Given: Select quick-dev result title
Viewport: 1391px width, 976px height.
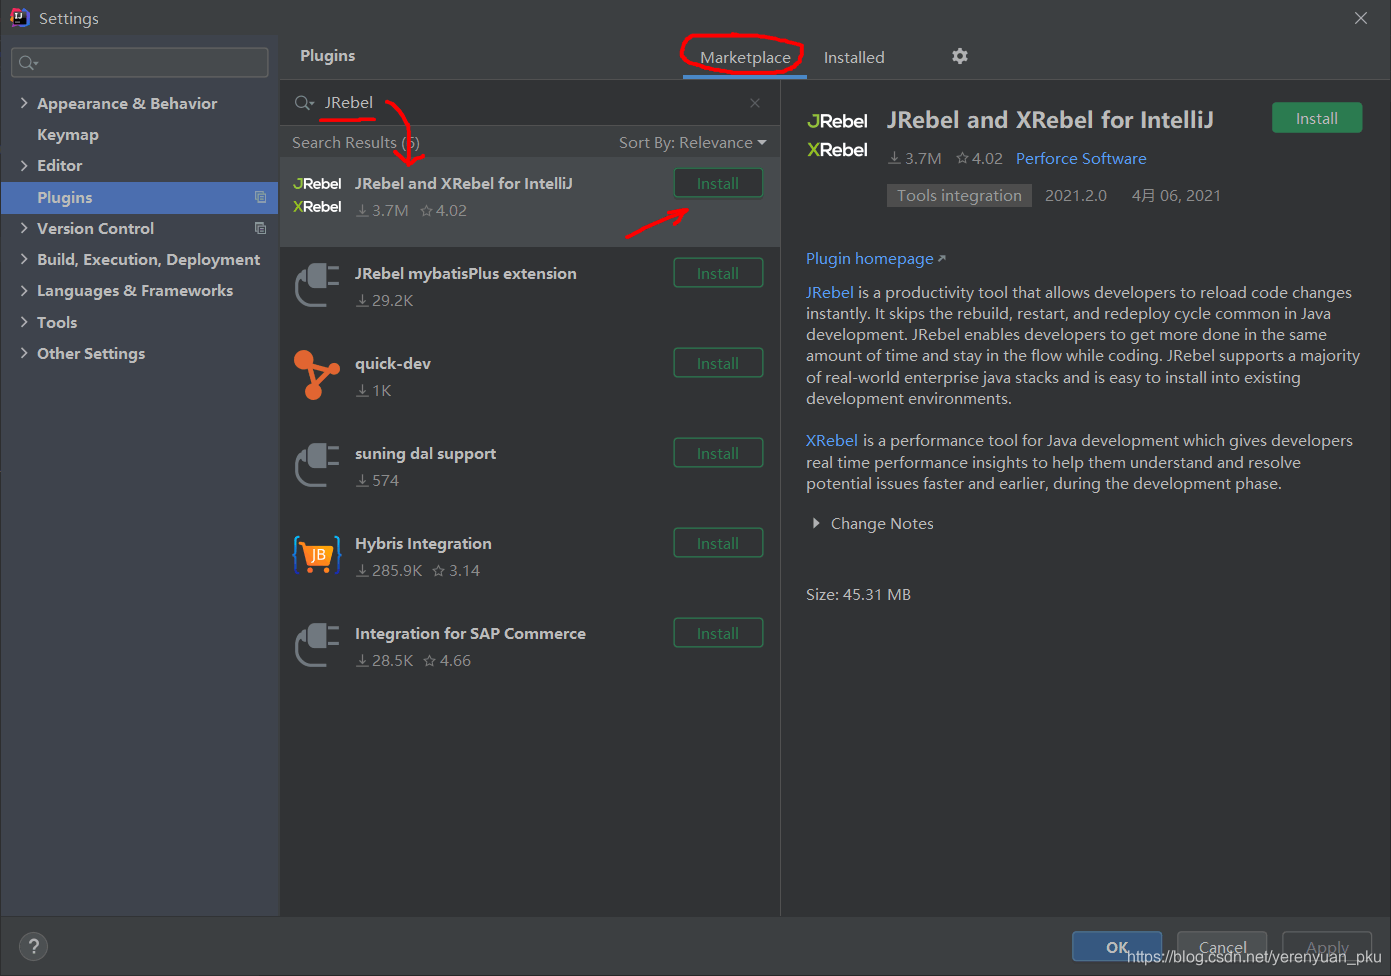Looking at the screenshot, I should pyautogui.click(x=393, y=363).
